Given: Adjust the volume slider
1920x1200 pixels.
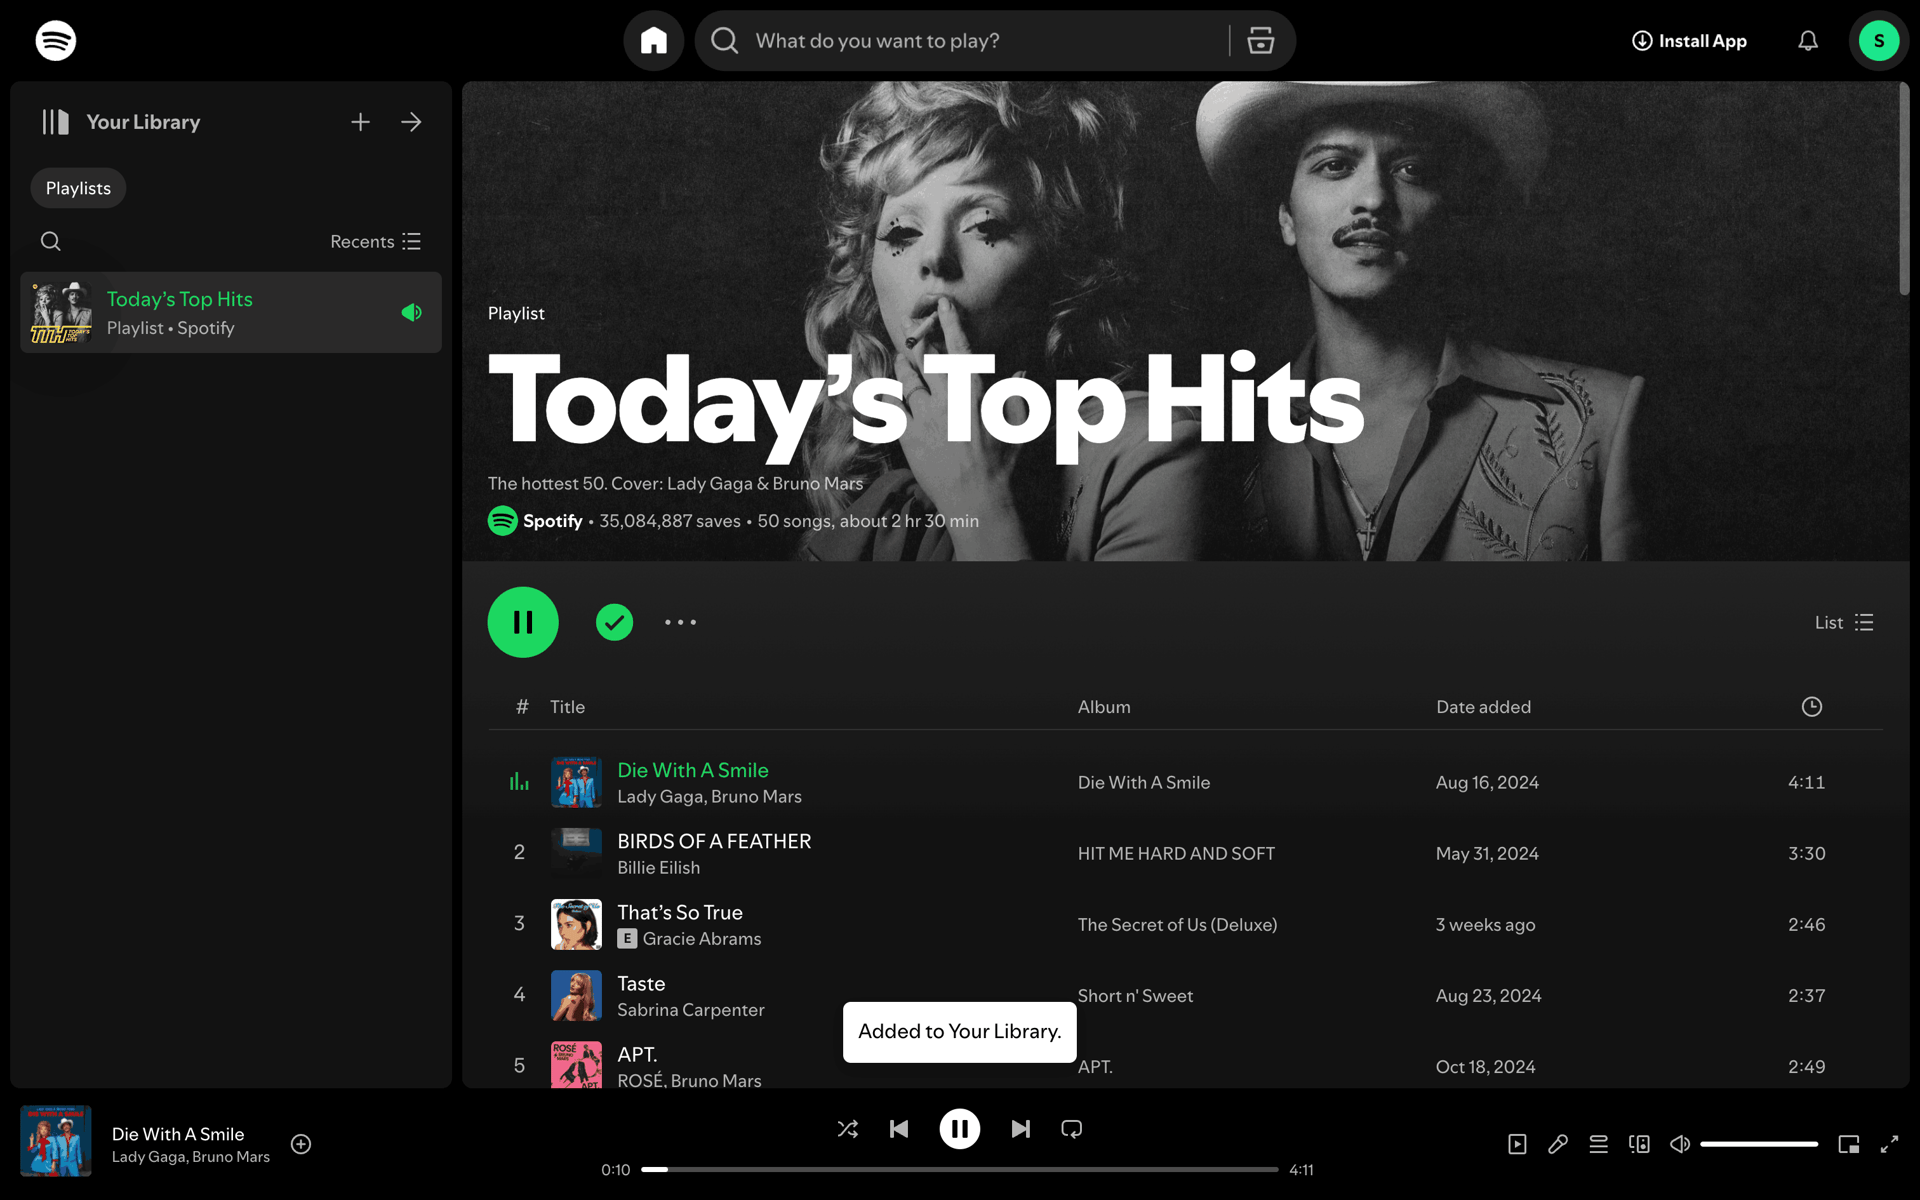Looking at the screenshot, I should [x=1759, y=1144].
